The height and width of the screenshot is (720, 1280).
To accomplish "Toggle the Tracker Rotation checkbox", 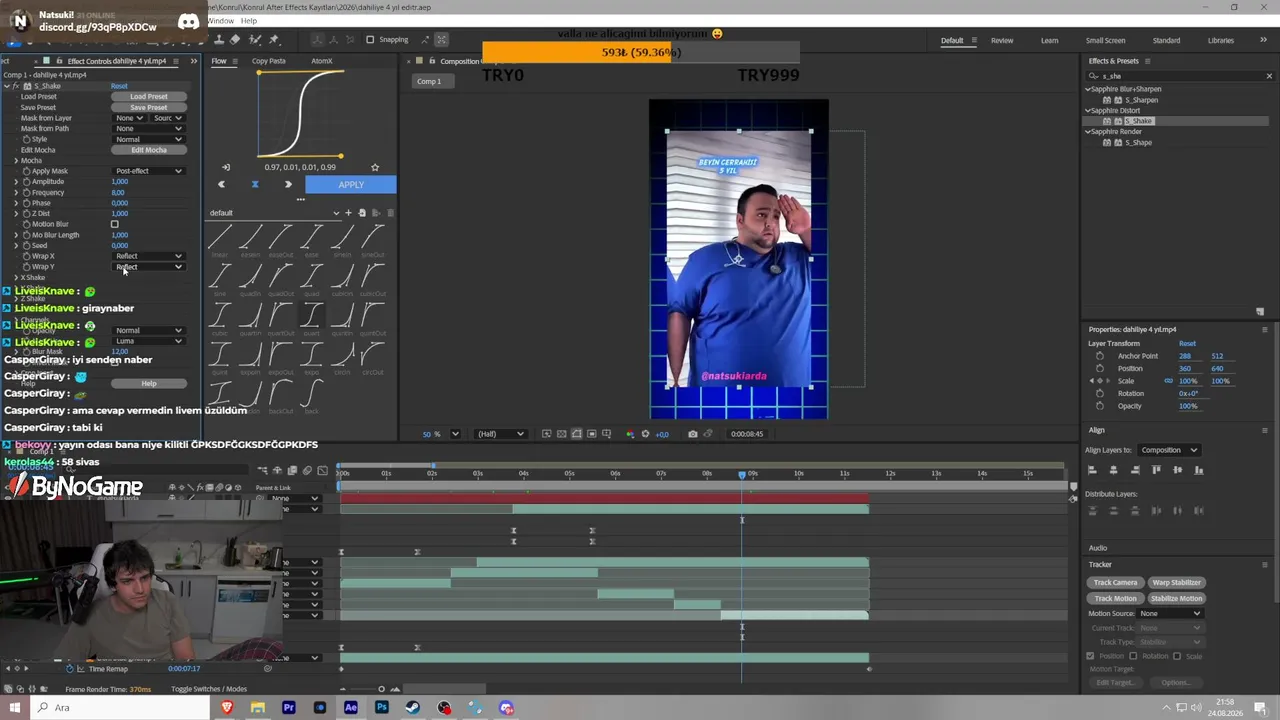I will [1133, 656].
